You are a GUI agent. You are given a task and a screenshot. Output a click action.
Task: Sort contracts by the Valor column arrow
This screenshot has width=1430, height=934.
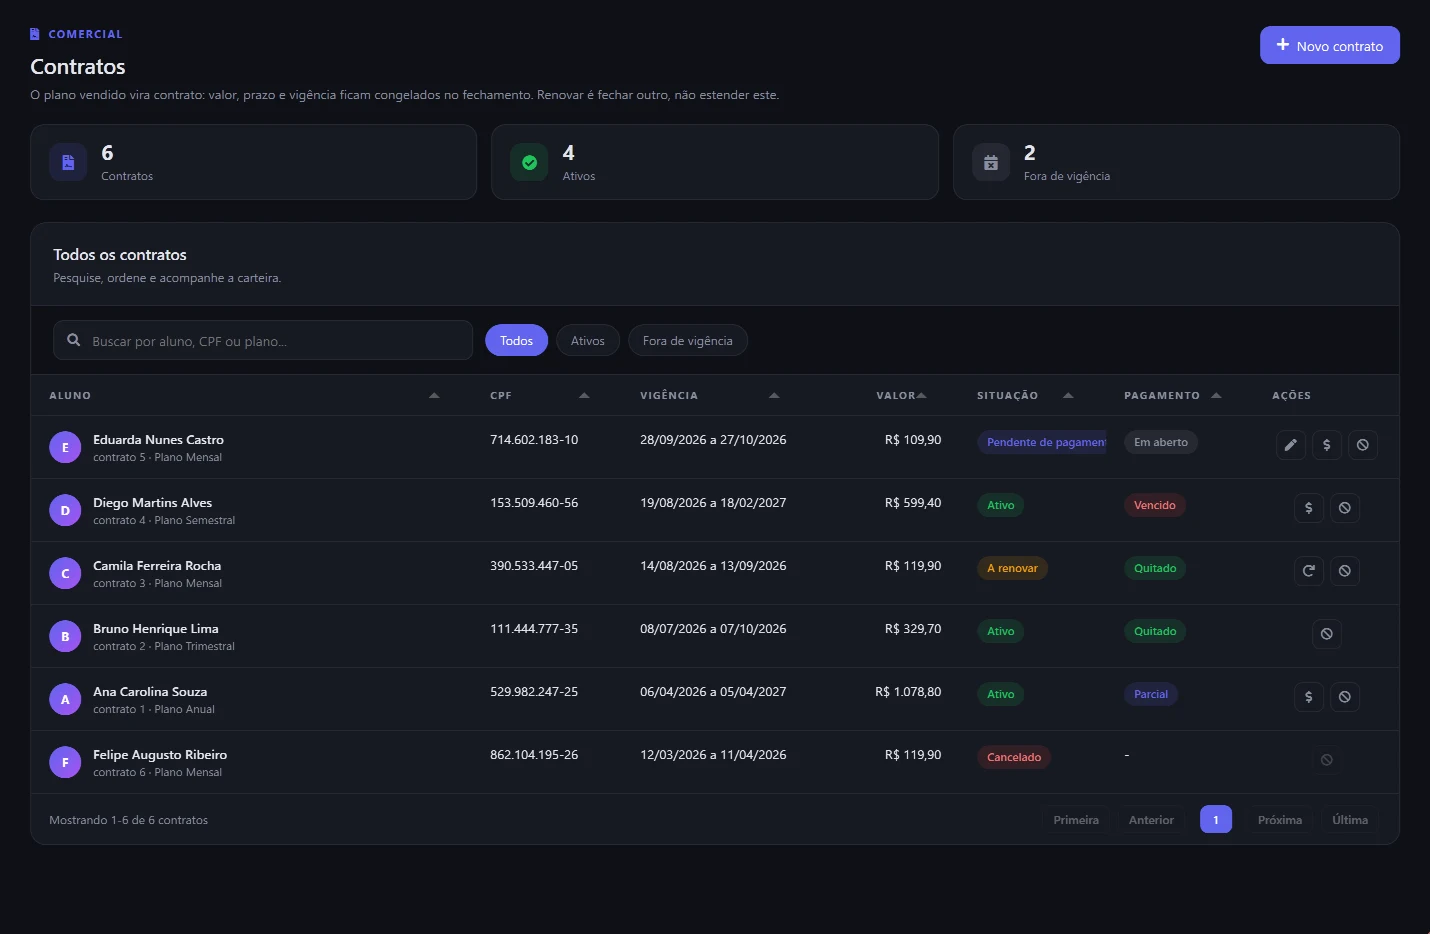921,395
